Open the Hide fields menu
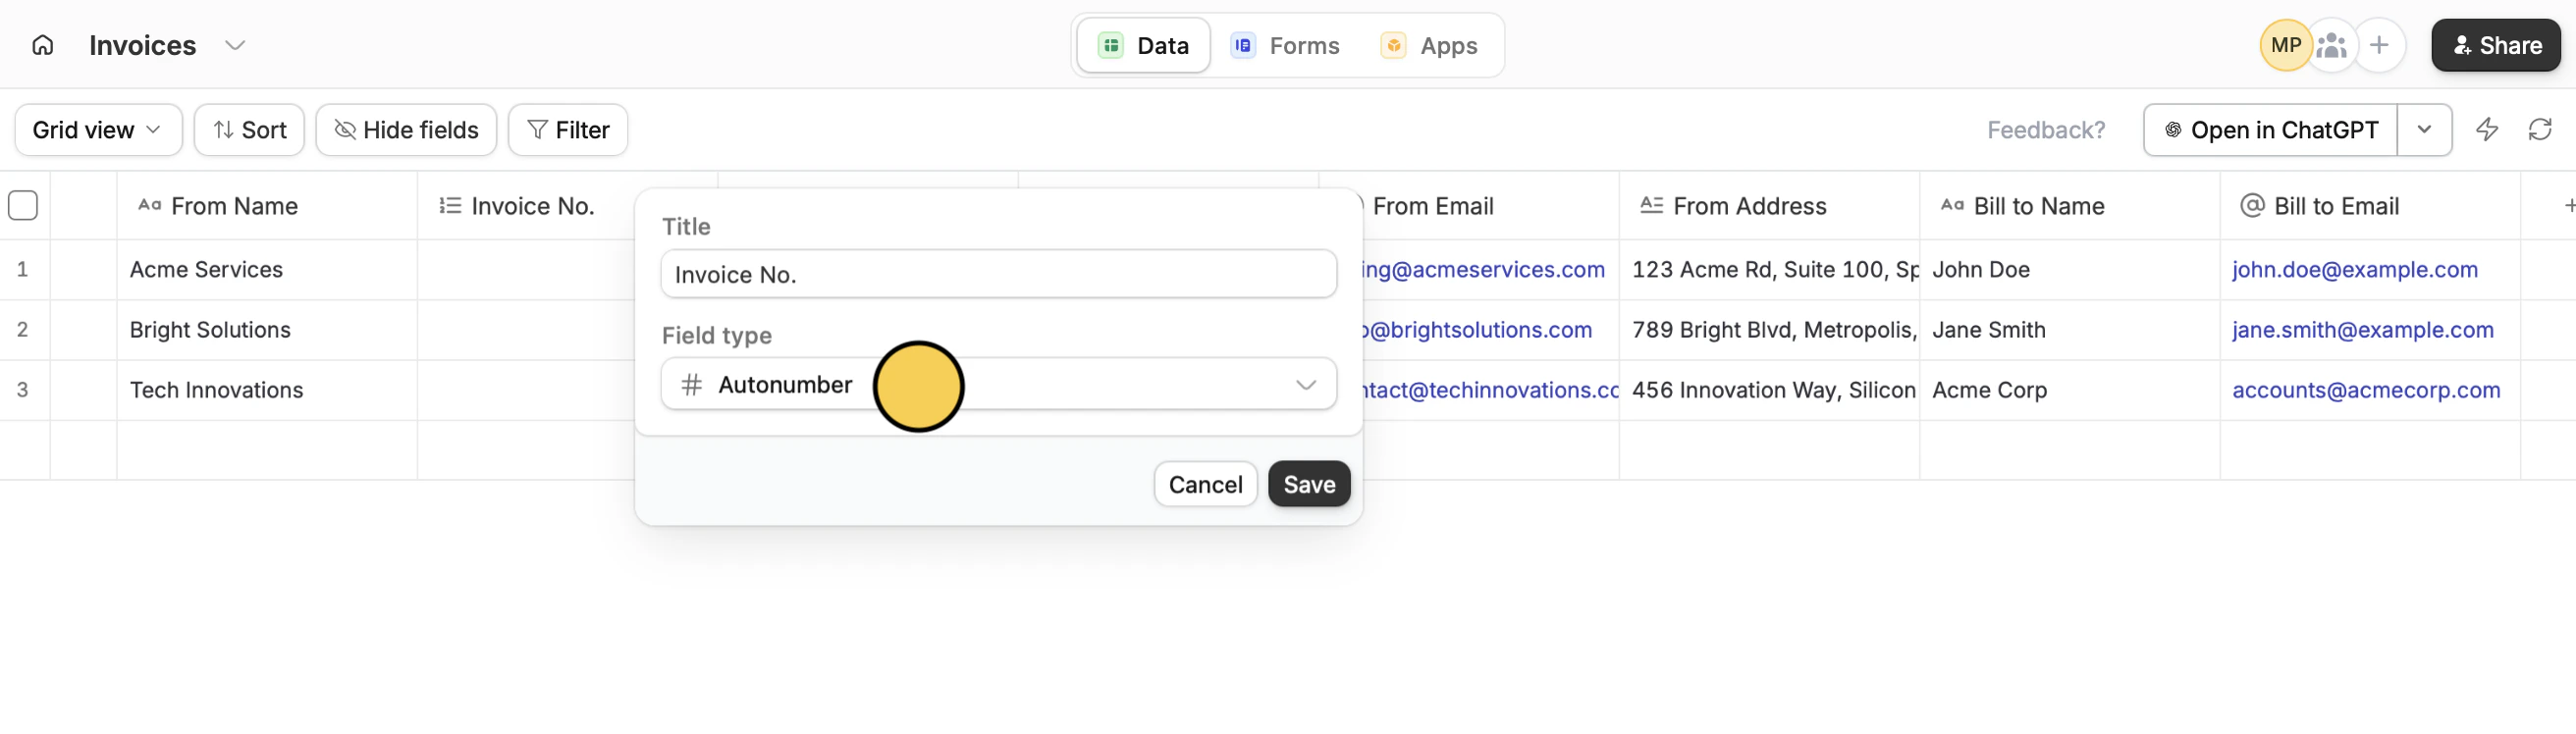2576x734 pixels. 406,130
